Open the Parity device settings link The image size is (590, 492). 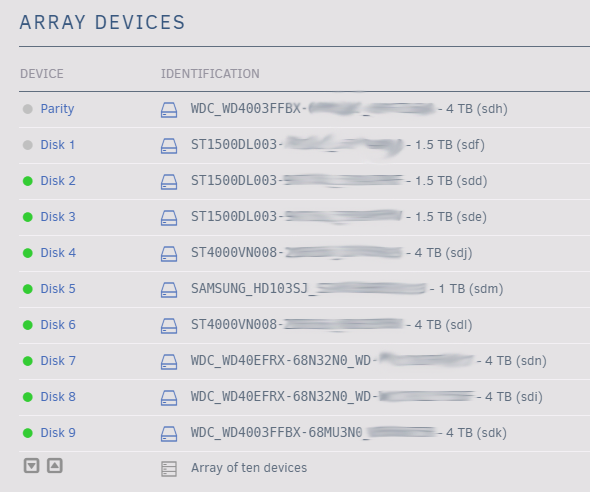[57, 109]
